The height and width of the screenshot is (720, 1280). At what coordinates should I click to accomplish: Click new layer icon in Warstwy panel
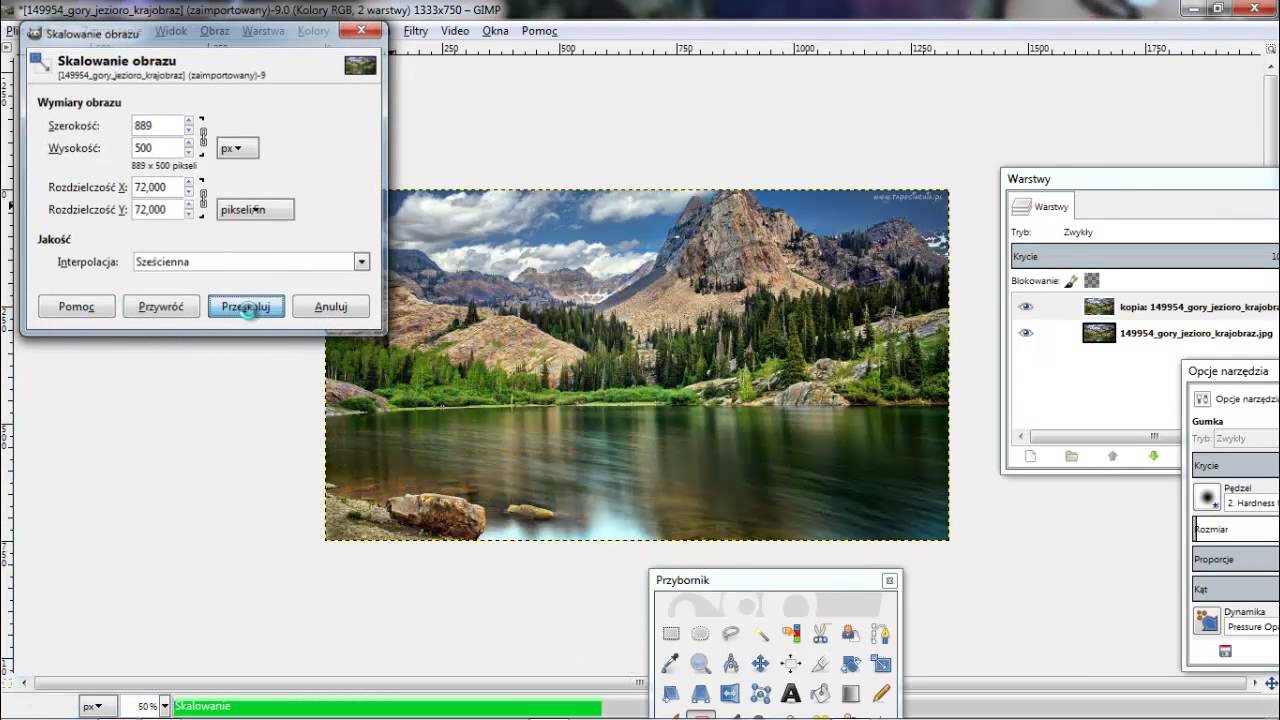[1030, 456]
